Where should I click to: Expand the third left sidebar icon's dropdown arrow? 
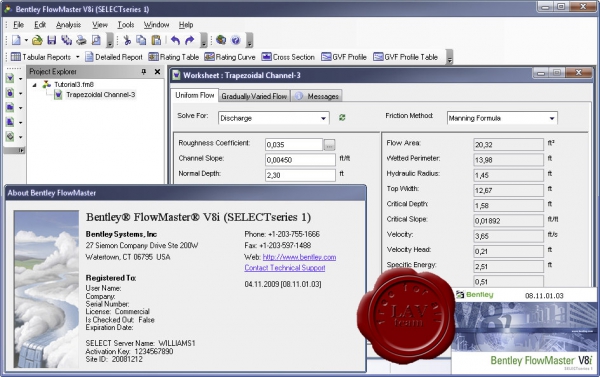point(21,108)
